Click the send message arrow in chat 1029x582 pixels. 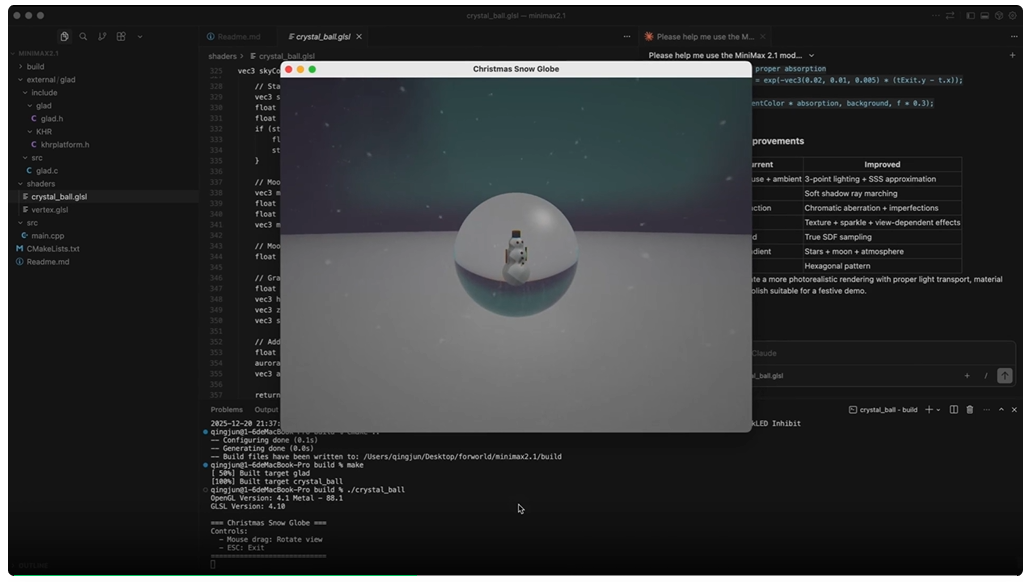[x=1004, y=376]
